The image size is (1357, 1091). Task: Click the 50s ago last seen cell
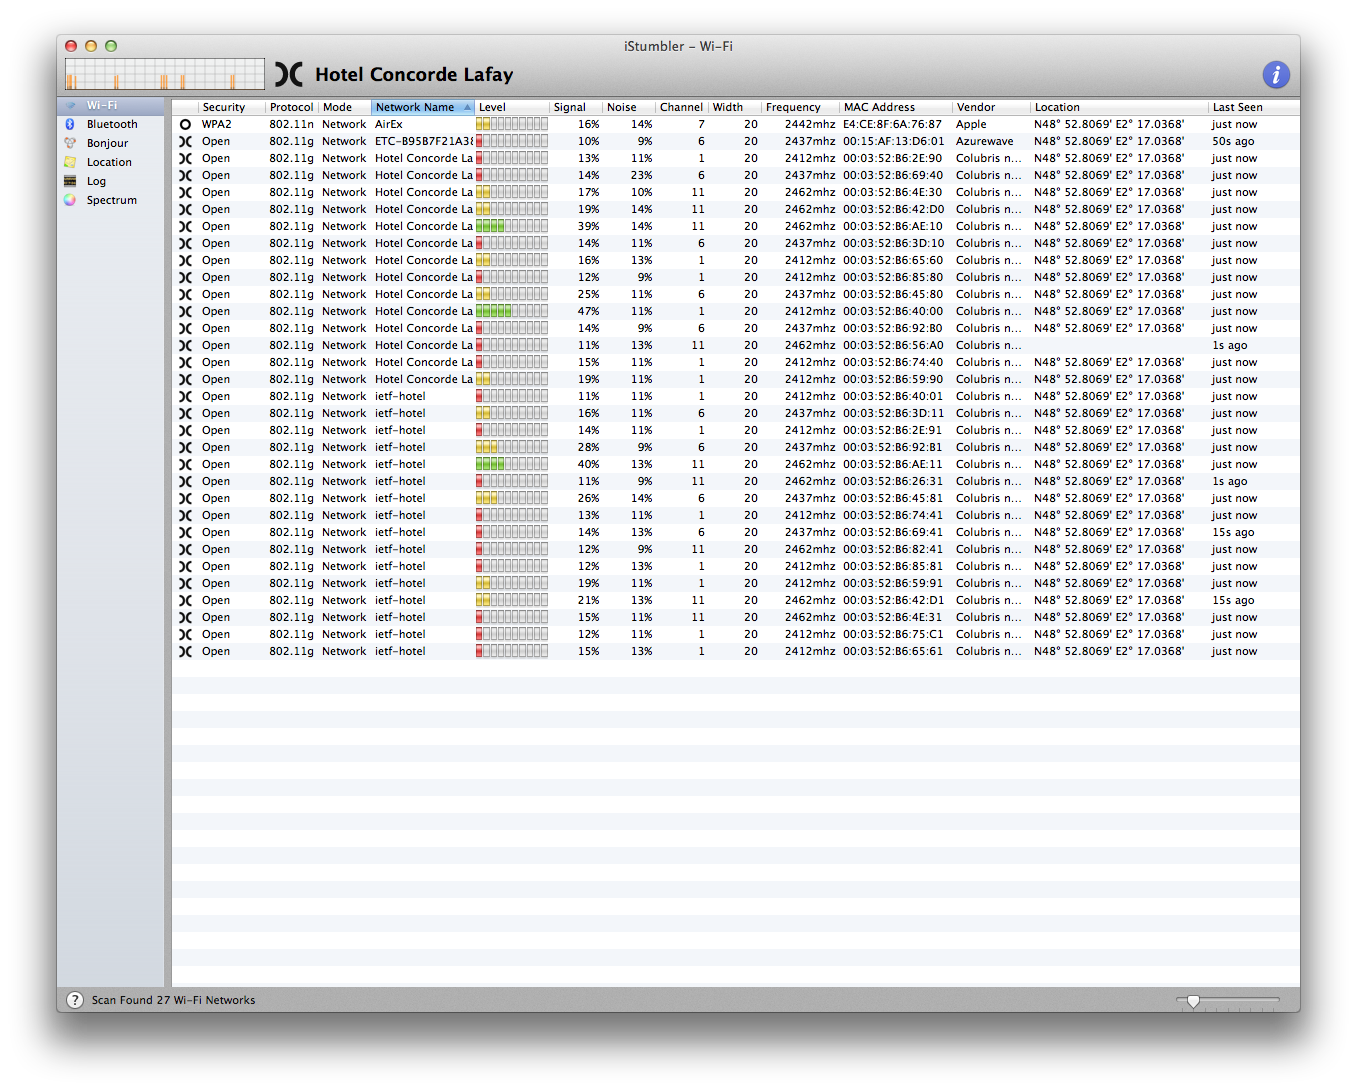point(1233,141)
